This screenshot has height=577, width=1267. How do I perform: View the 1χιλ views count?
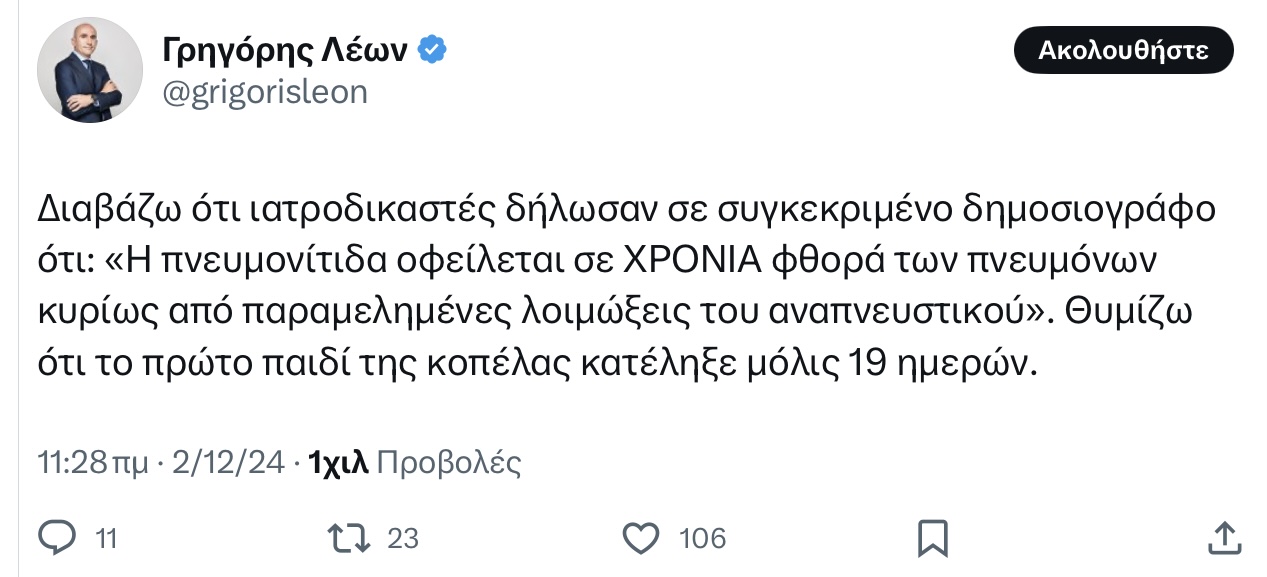click(x=340, y=463)
